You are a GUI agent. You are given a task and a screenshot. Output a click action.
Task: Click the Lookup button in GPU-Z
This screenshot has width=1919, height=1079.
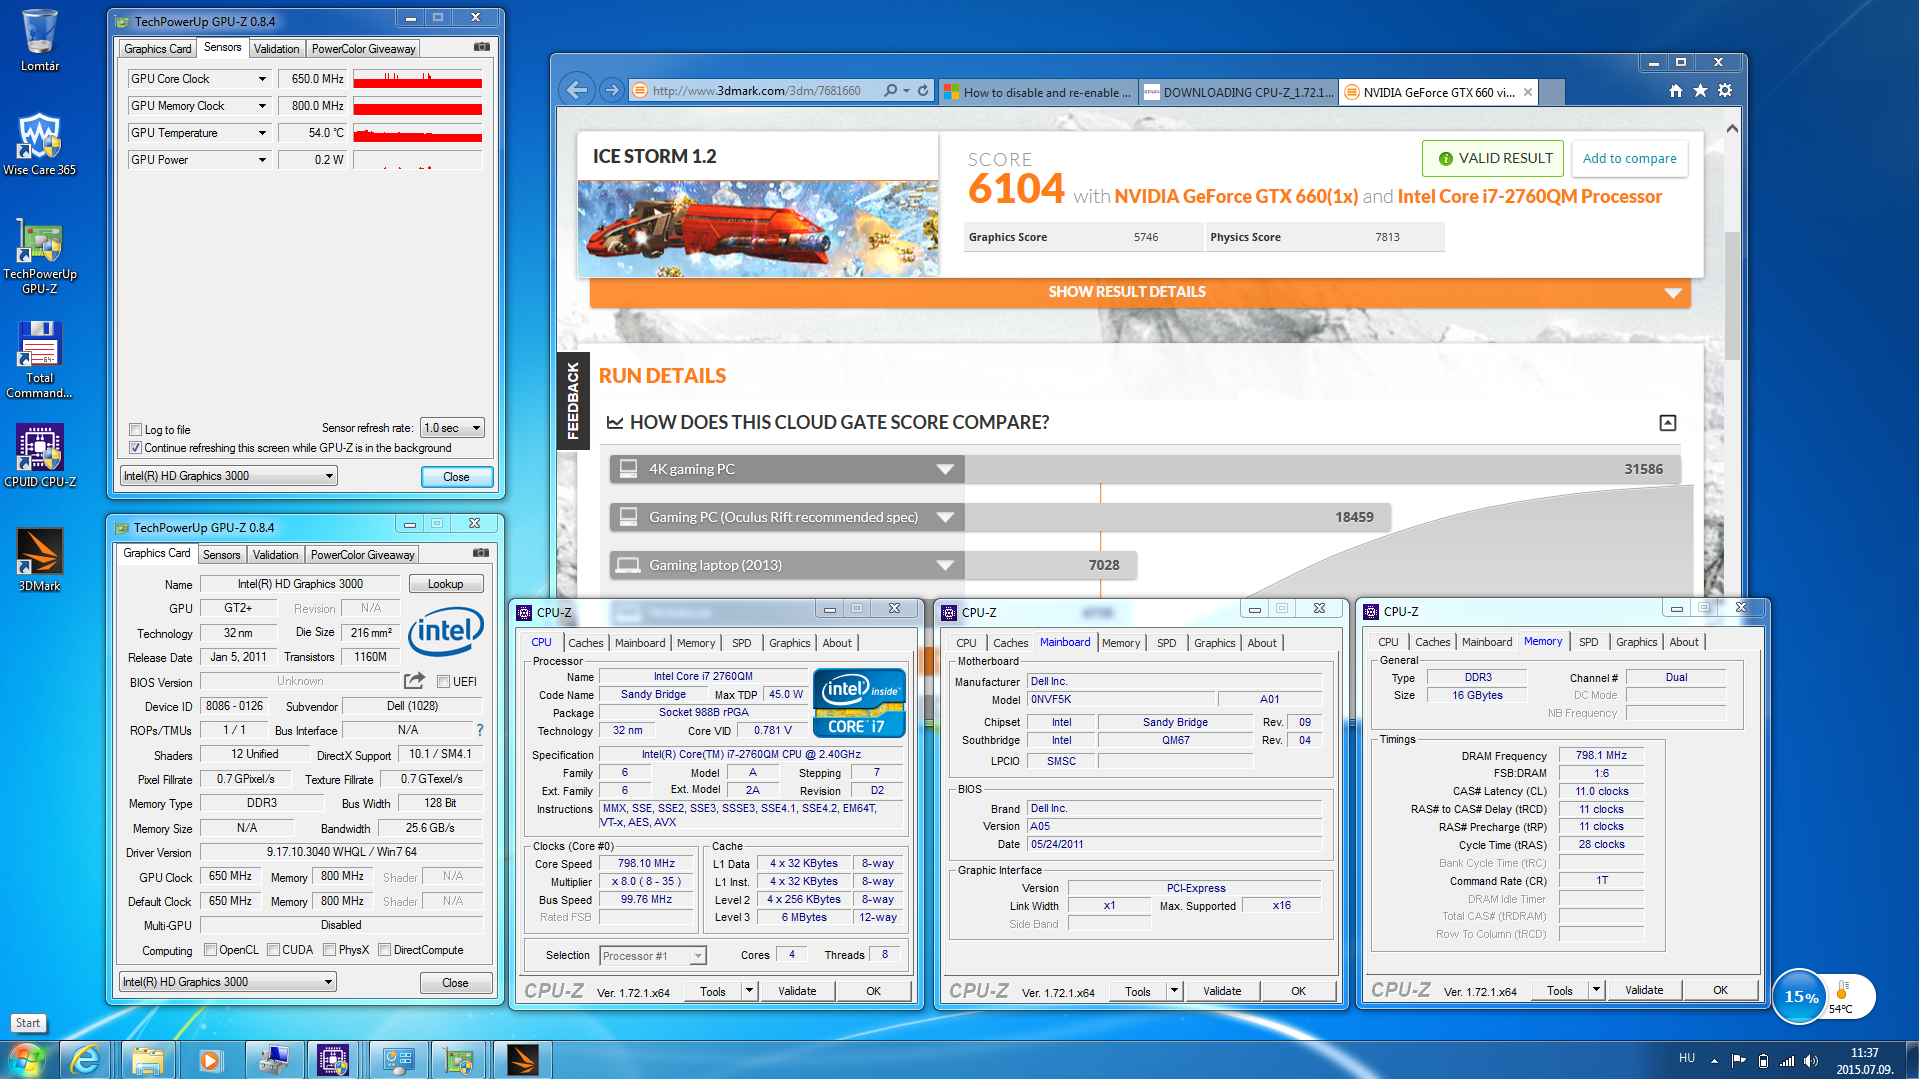click(445, 584)
